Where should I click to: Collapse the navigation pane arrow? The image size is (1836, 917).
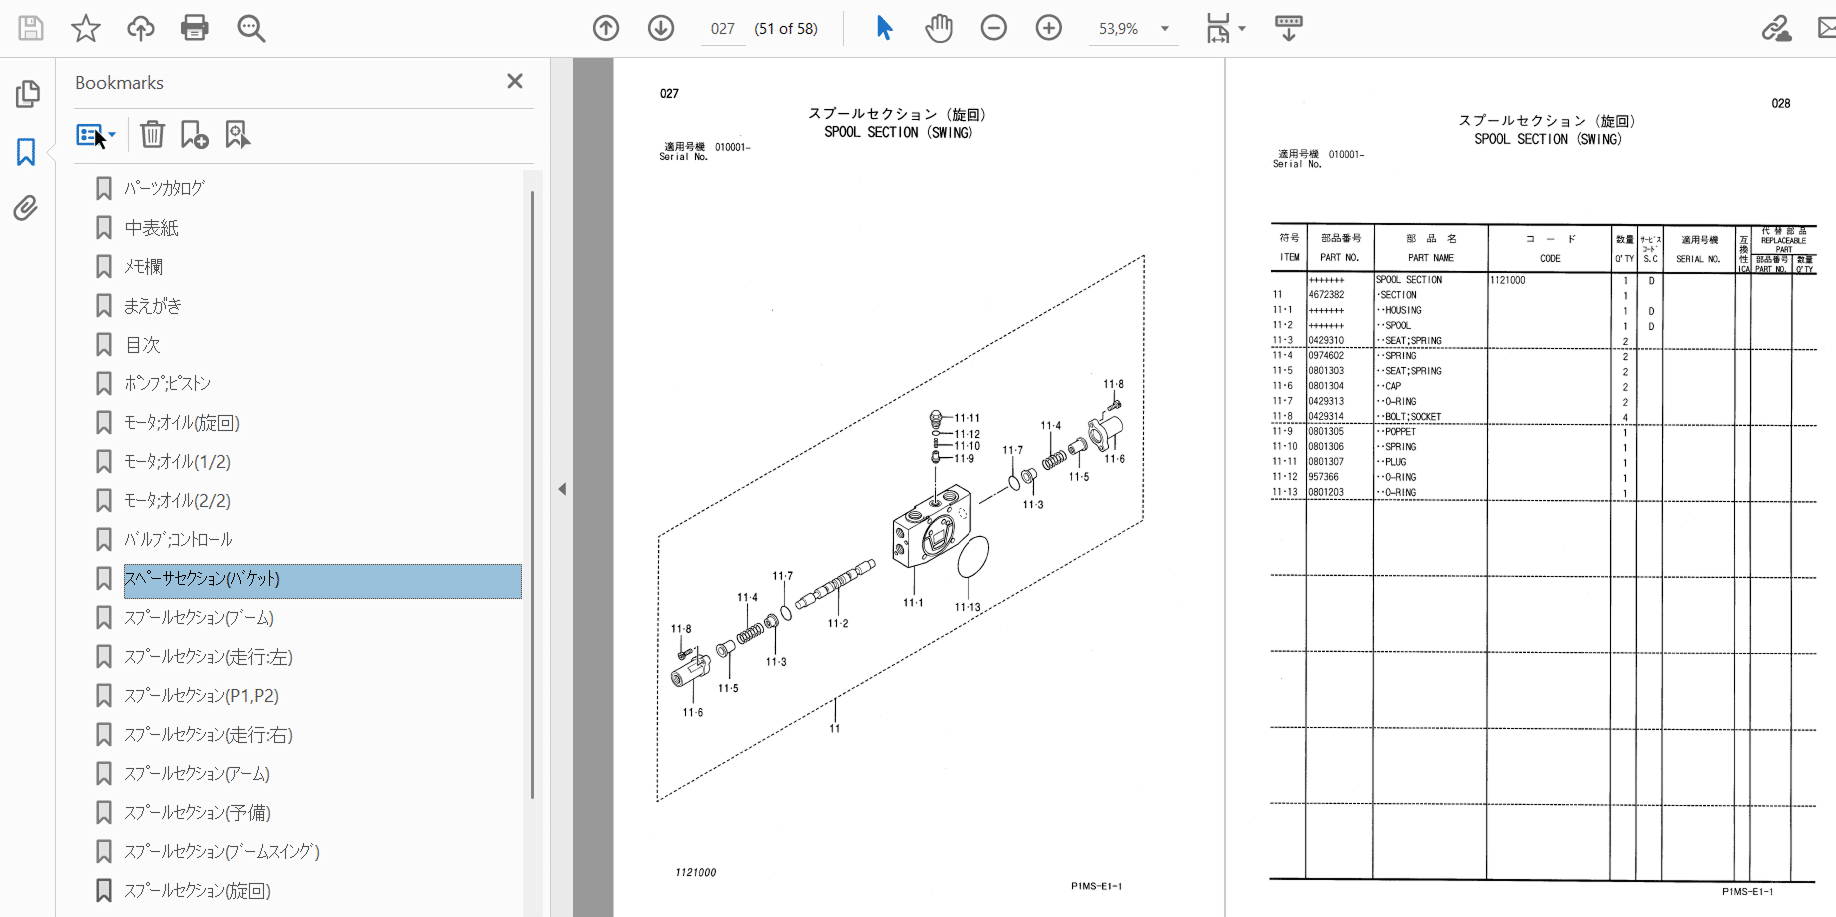pos(562,489)
